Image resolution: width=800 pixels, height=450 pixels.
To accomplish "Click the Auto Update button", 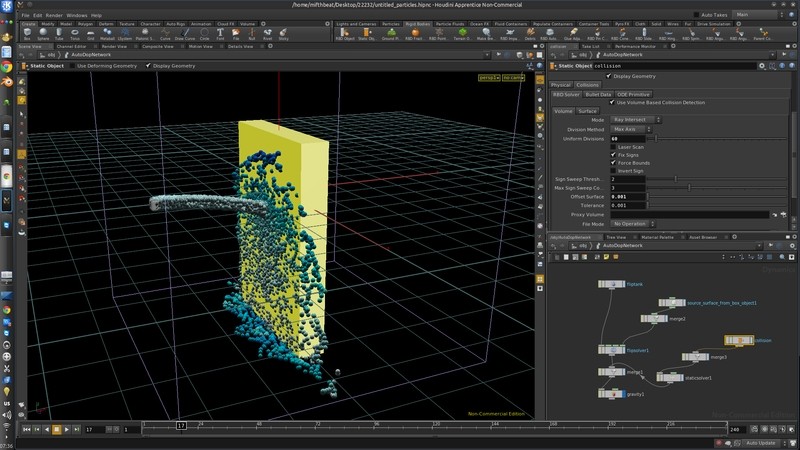I will click(762, 441).
